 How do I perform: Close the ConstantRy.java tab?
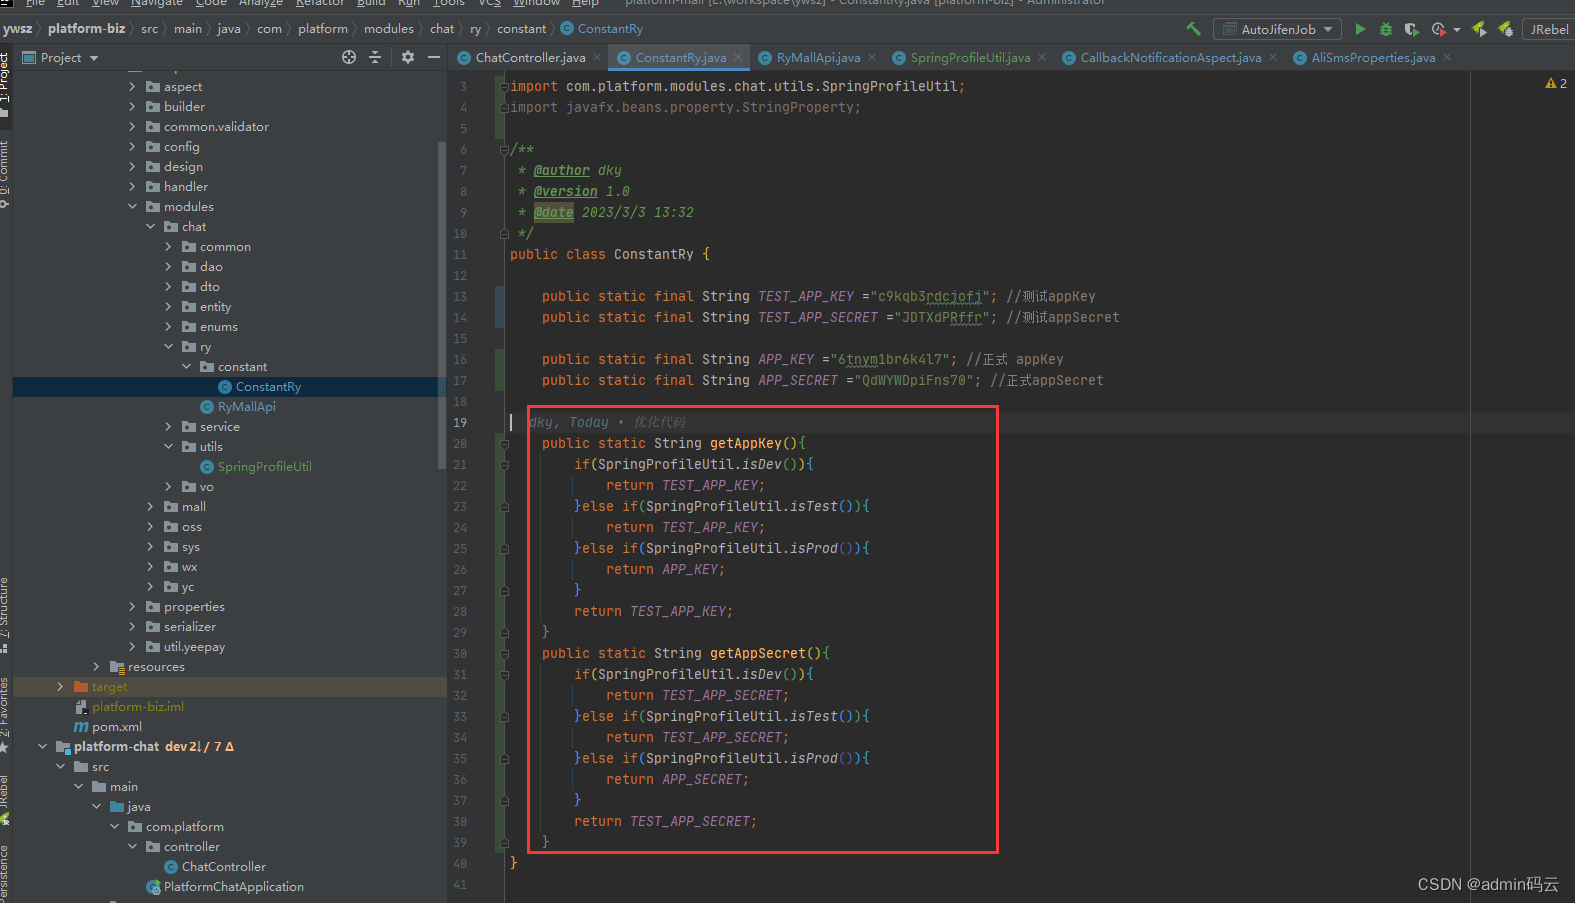coord(738,57)
